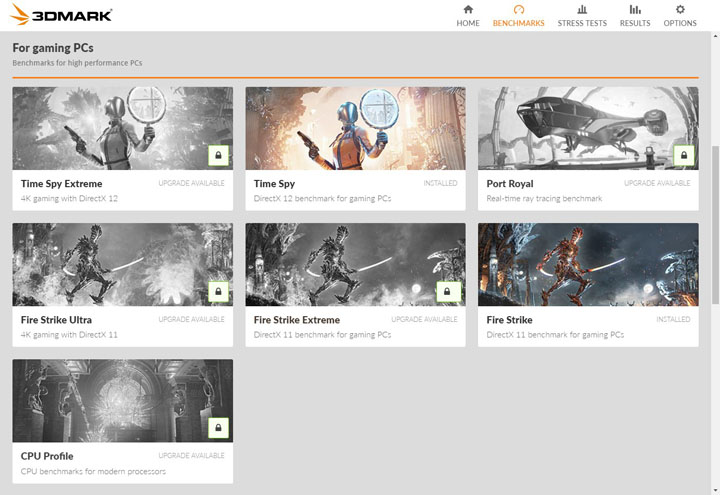Click the CPU Profile title
The width and height of the screenshot is (720, 495).
pos(47,456)
